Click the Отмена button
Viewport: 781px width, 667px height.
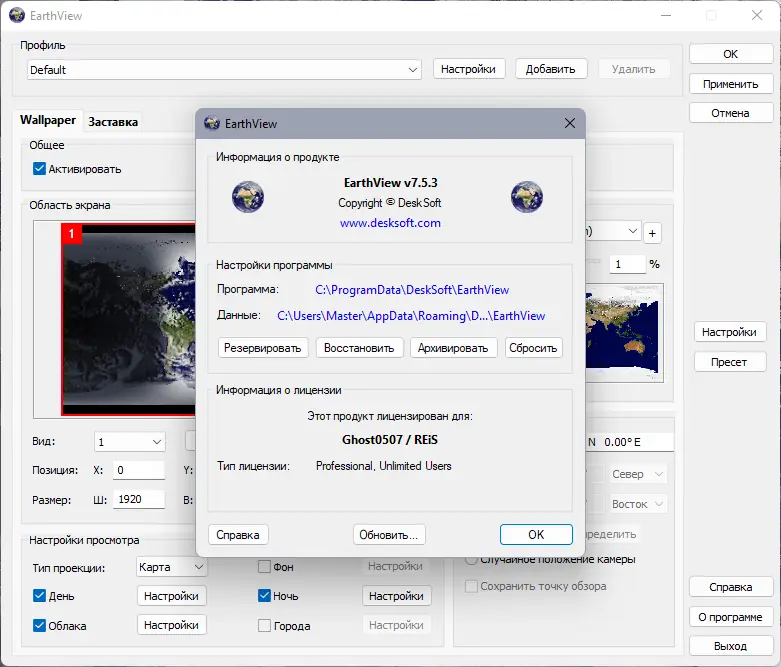[730, 113]
